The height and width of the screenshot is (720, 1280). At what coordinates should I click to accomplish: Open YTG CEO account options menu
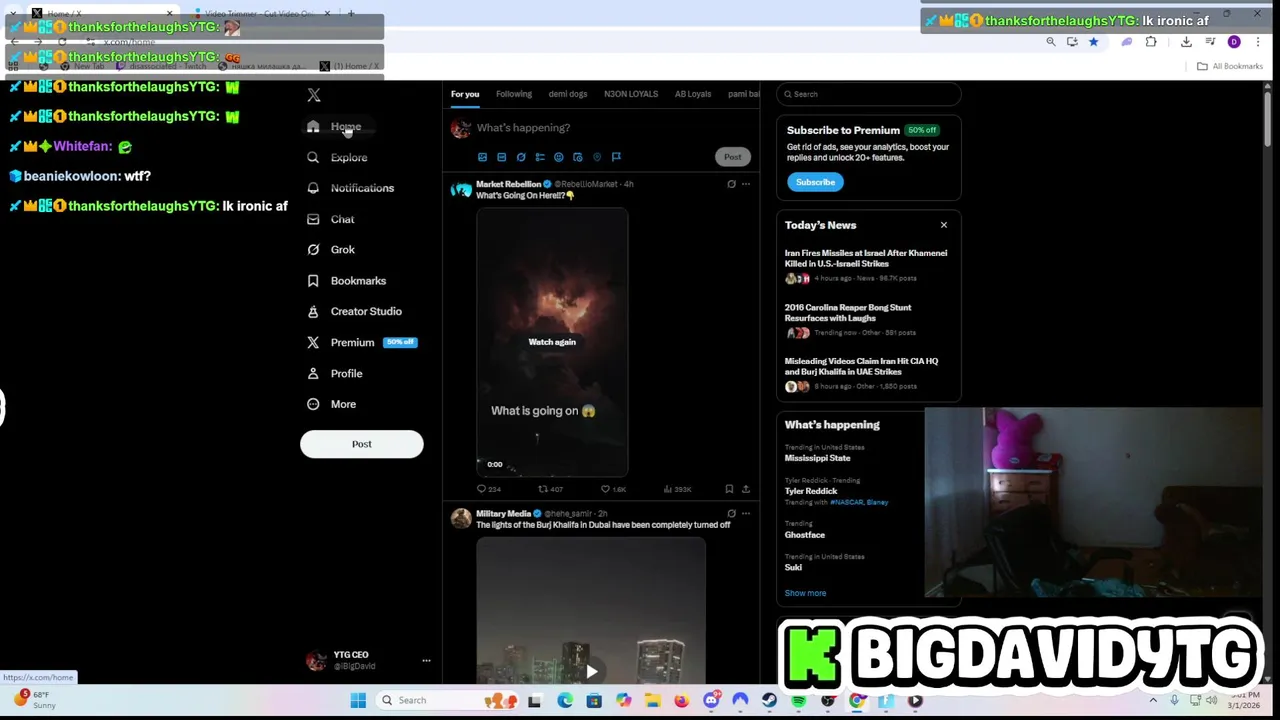point(426,661)
